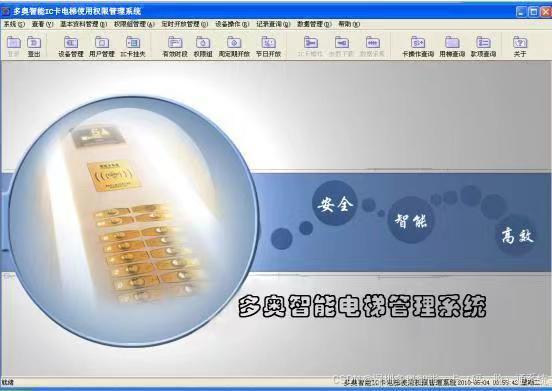Open the 卡操作查询 card query icon

click(x=418, y=46)
